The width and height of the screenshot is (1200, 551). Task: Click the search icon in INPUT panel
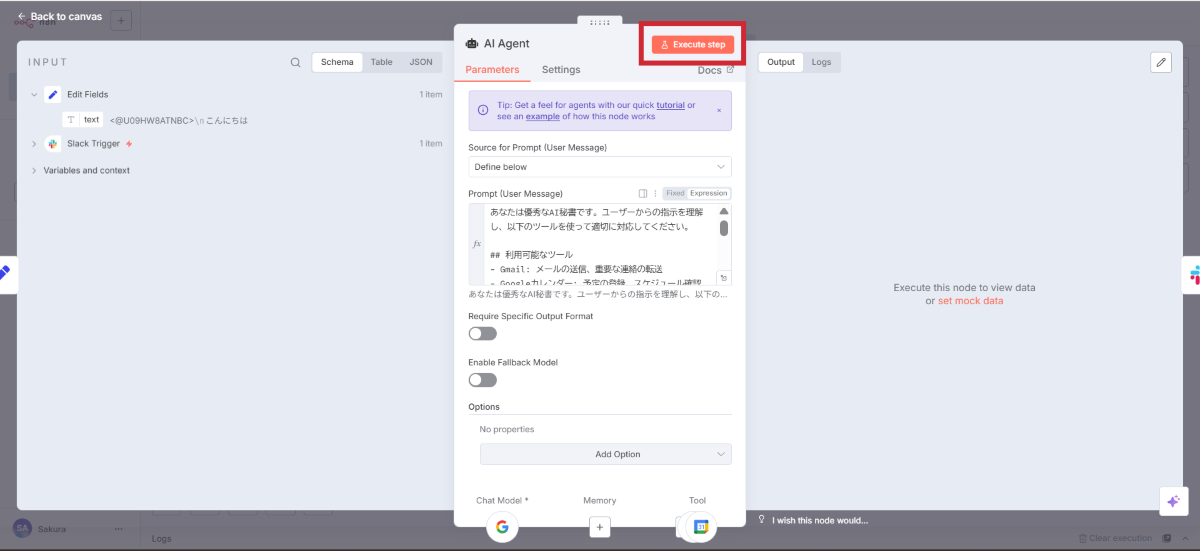(295, 62)
